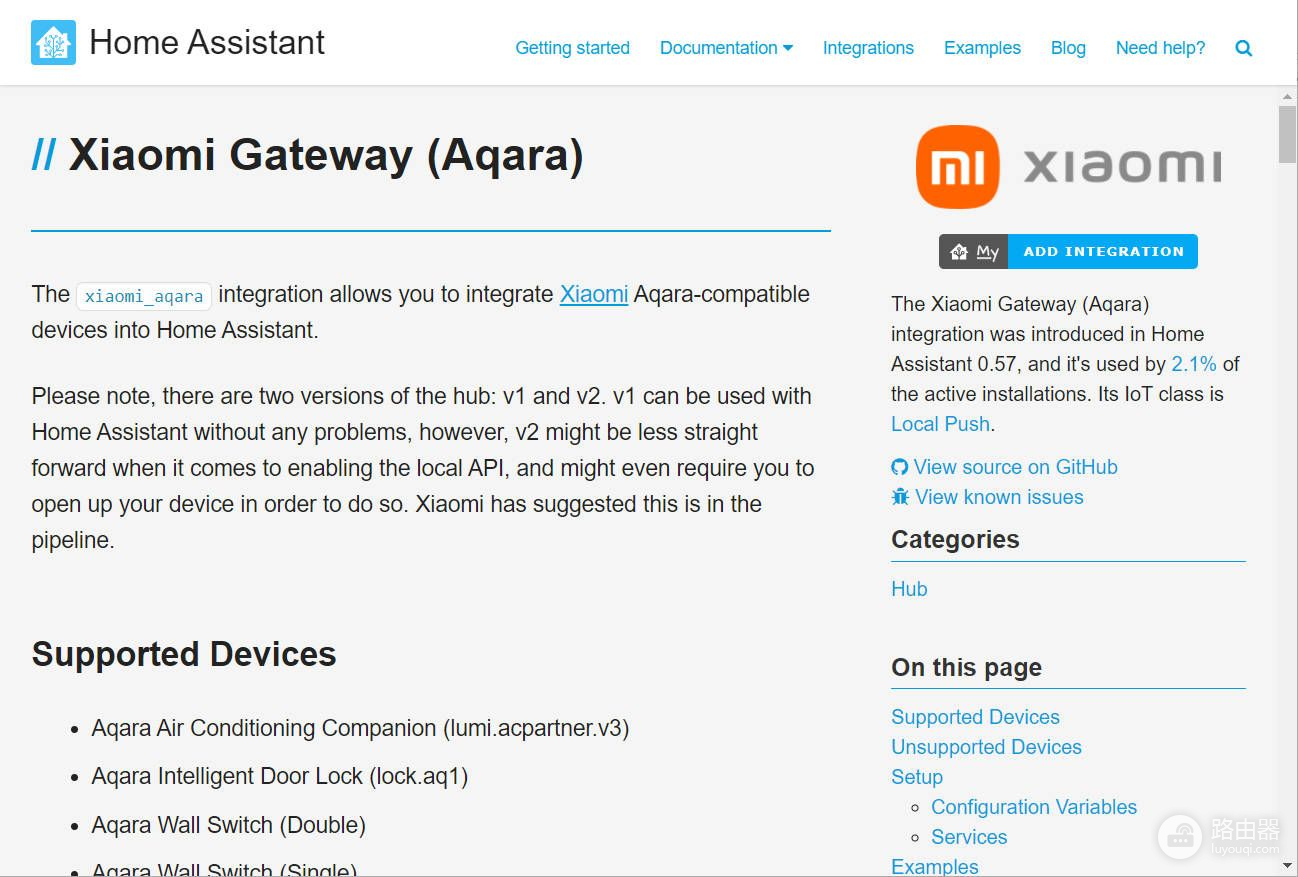Open the Getting started menu item

coord(572,48)
